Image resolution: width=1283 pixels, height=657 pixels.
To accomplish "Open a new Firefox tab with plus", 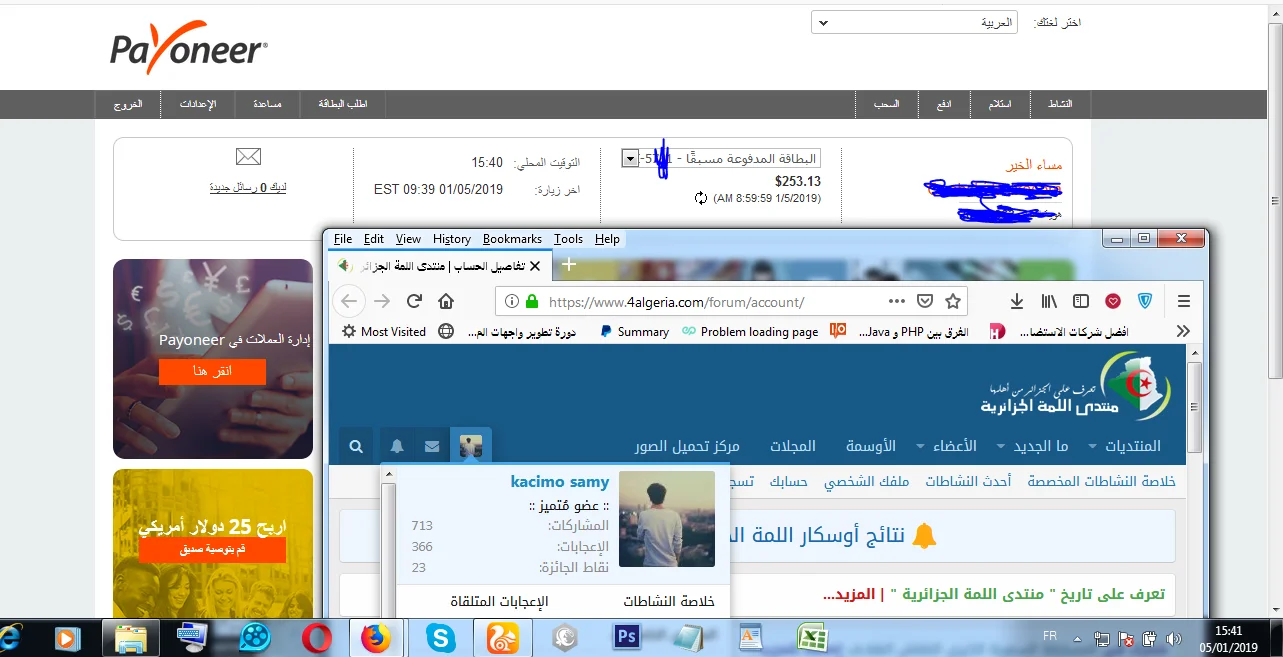I will 568,265.
